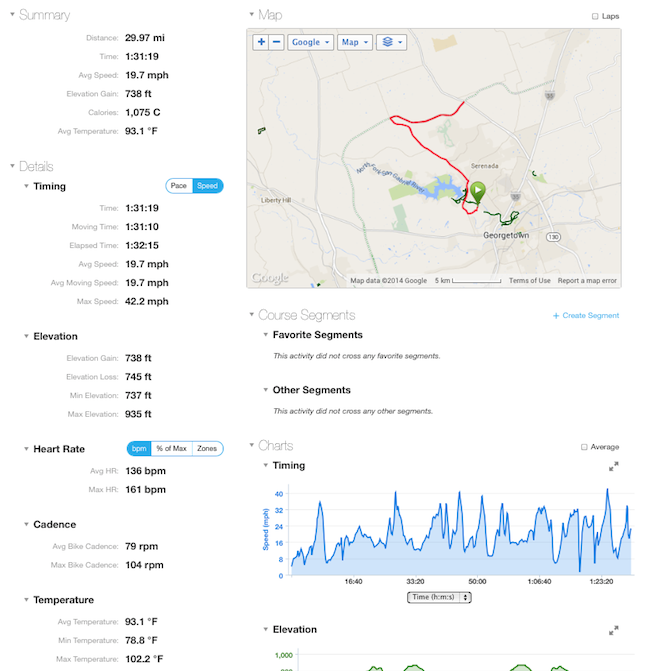Open the Google map provider dropdown
648x671 pixels.
[310, 42]
